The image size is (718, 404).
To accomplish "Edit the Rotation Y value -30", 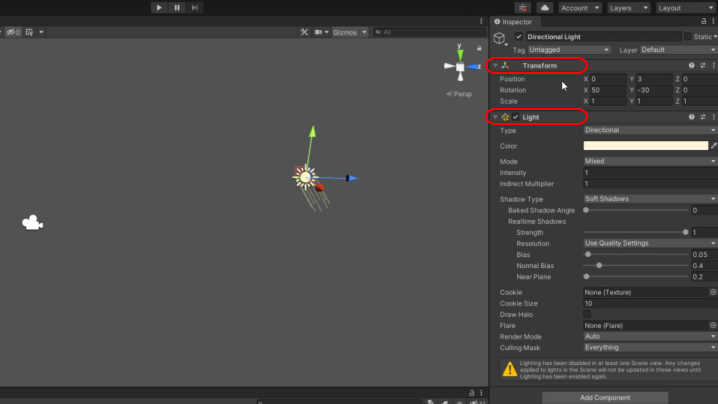I will tap(653, 90).
